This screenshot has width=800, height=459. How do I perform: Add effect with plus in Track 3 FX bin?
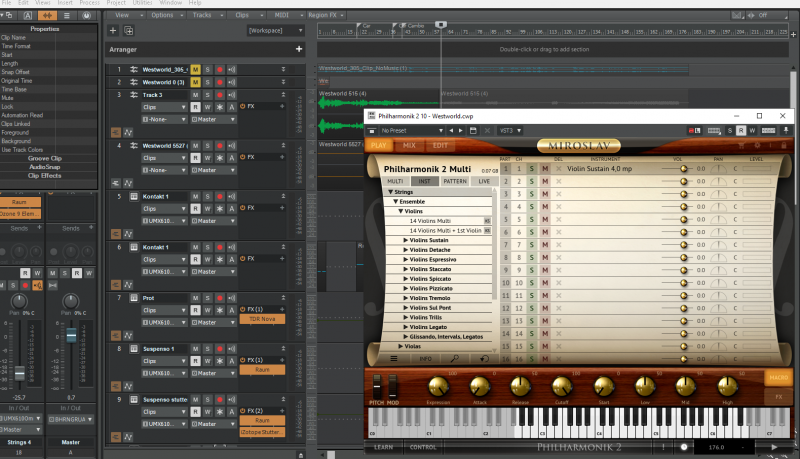(282, 106)
